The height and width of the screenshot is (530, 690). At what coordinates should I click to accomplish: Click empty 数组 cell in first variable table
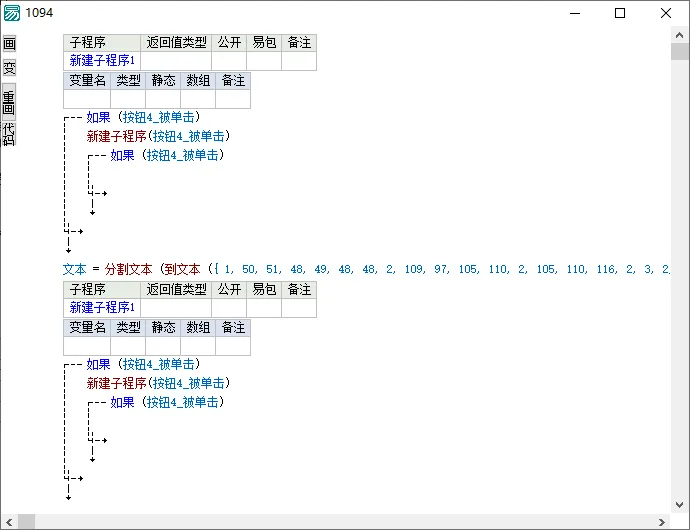point(198,99)
